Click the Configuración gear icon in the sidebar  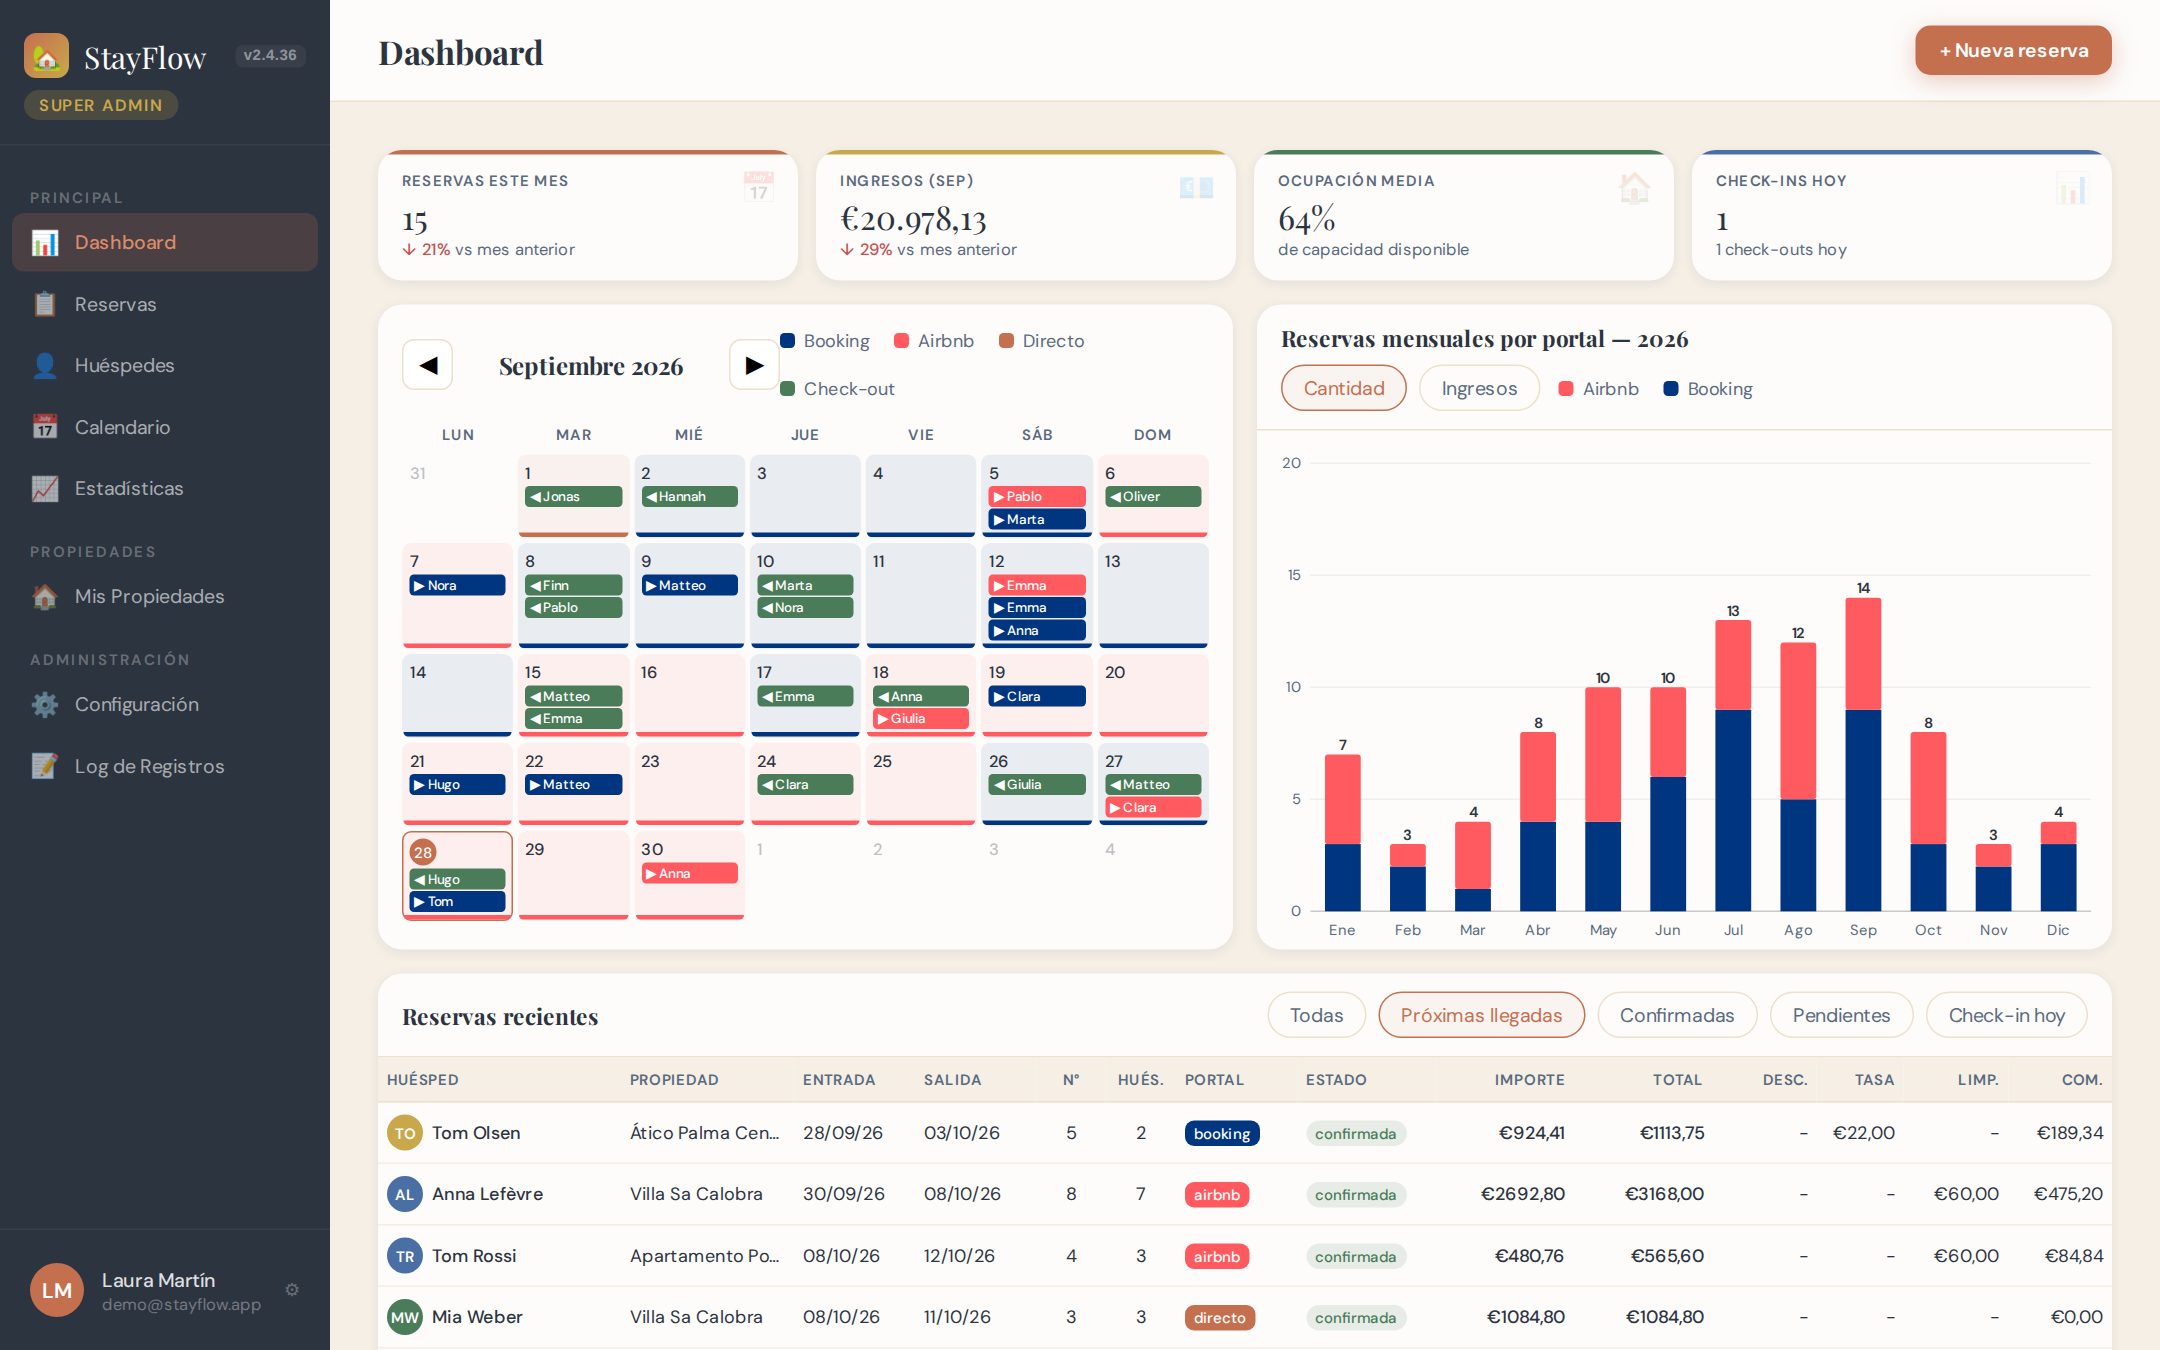[45, 704]
